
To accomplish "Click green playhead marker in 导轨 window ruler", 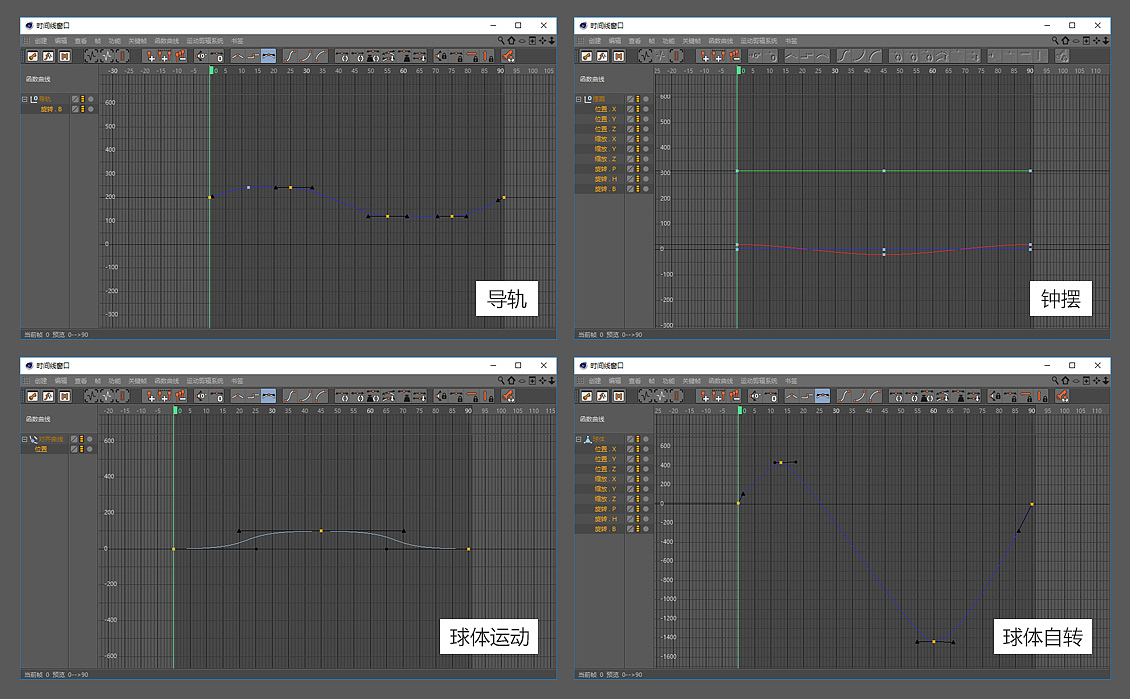I will [211, 71].
